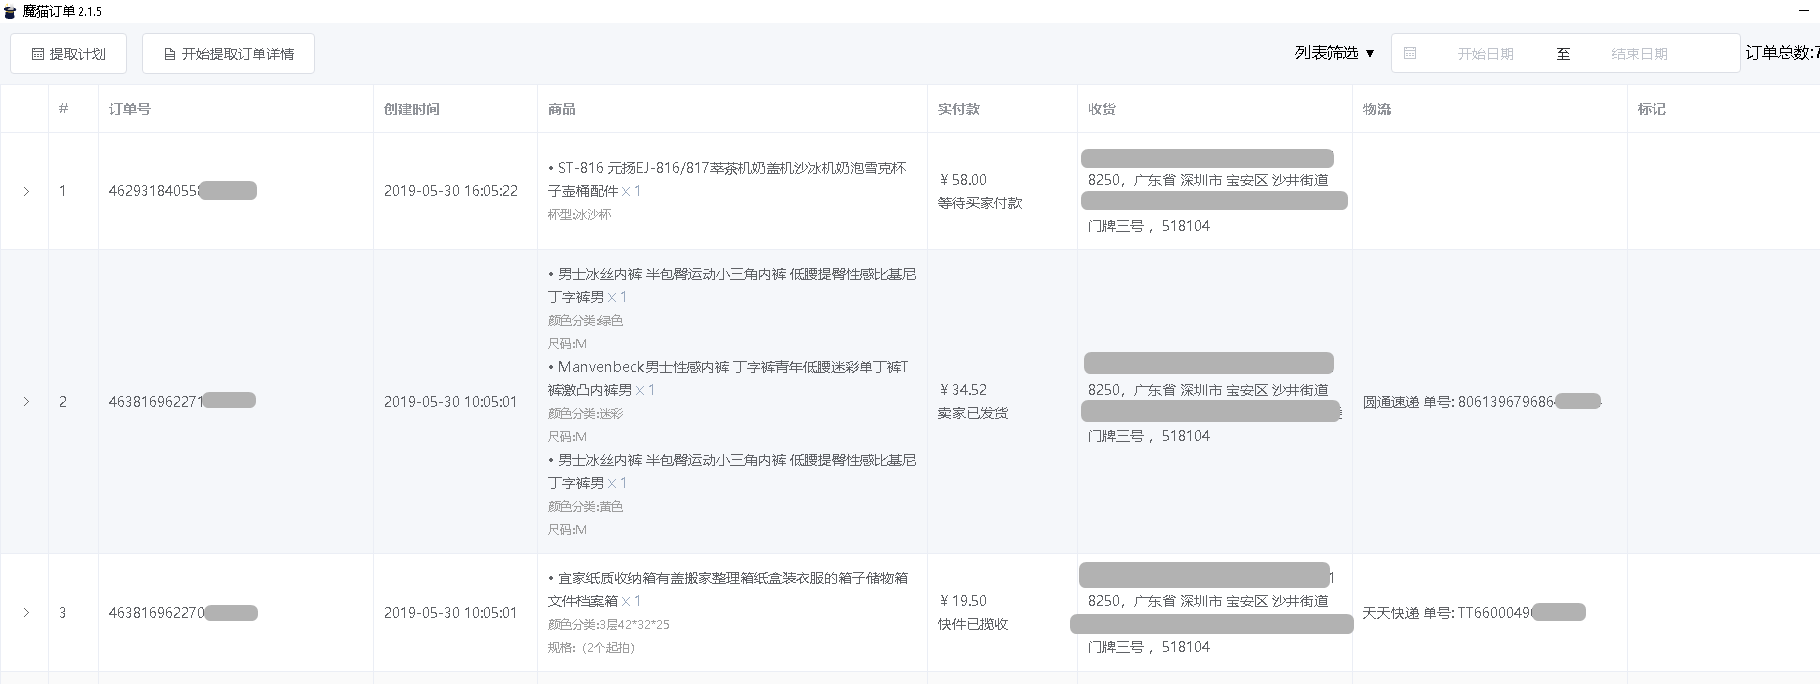This screenshot has height=684, width=1820.
Task: Click the calendar icon in date range picker
Action: pos(1410,53)
